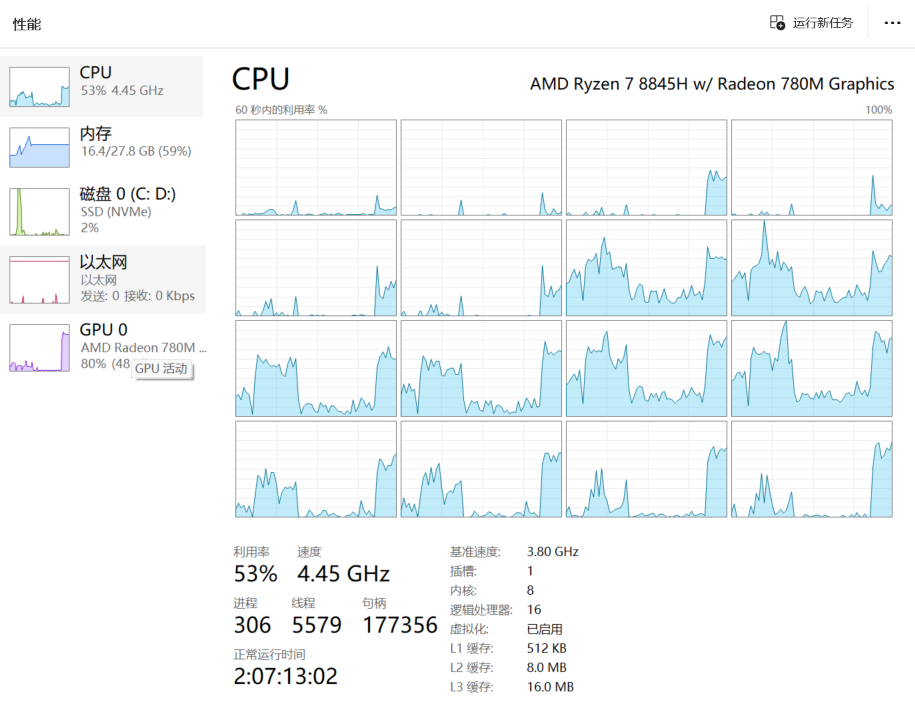The image size is (915, 714).
Task: Click the bottom-right logical processor graph
Action: (812, 470)
